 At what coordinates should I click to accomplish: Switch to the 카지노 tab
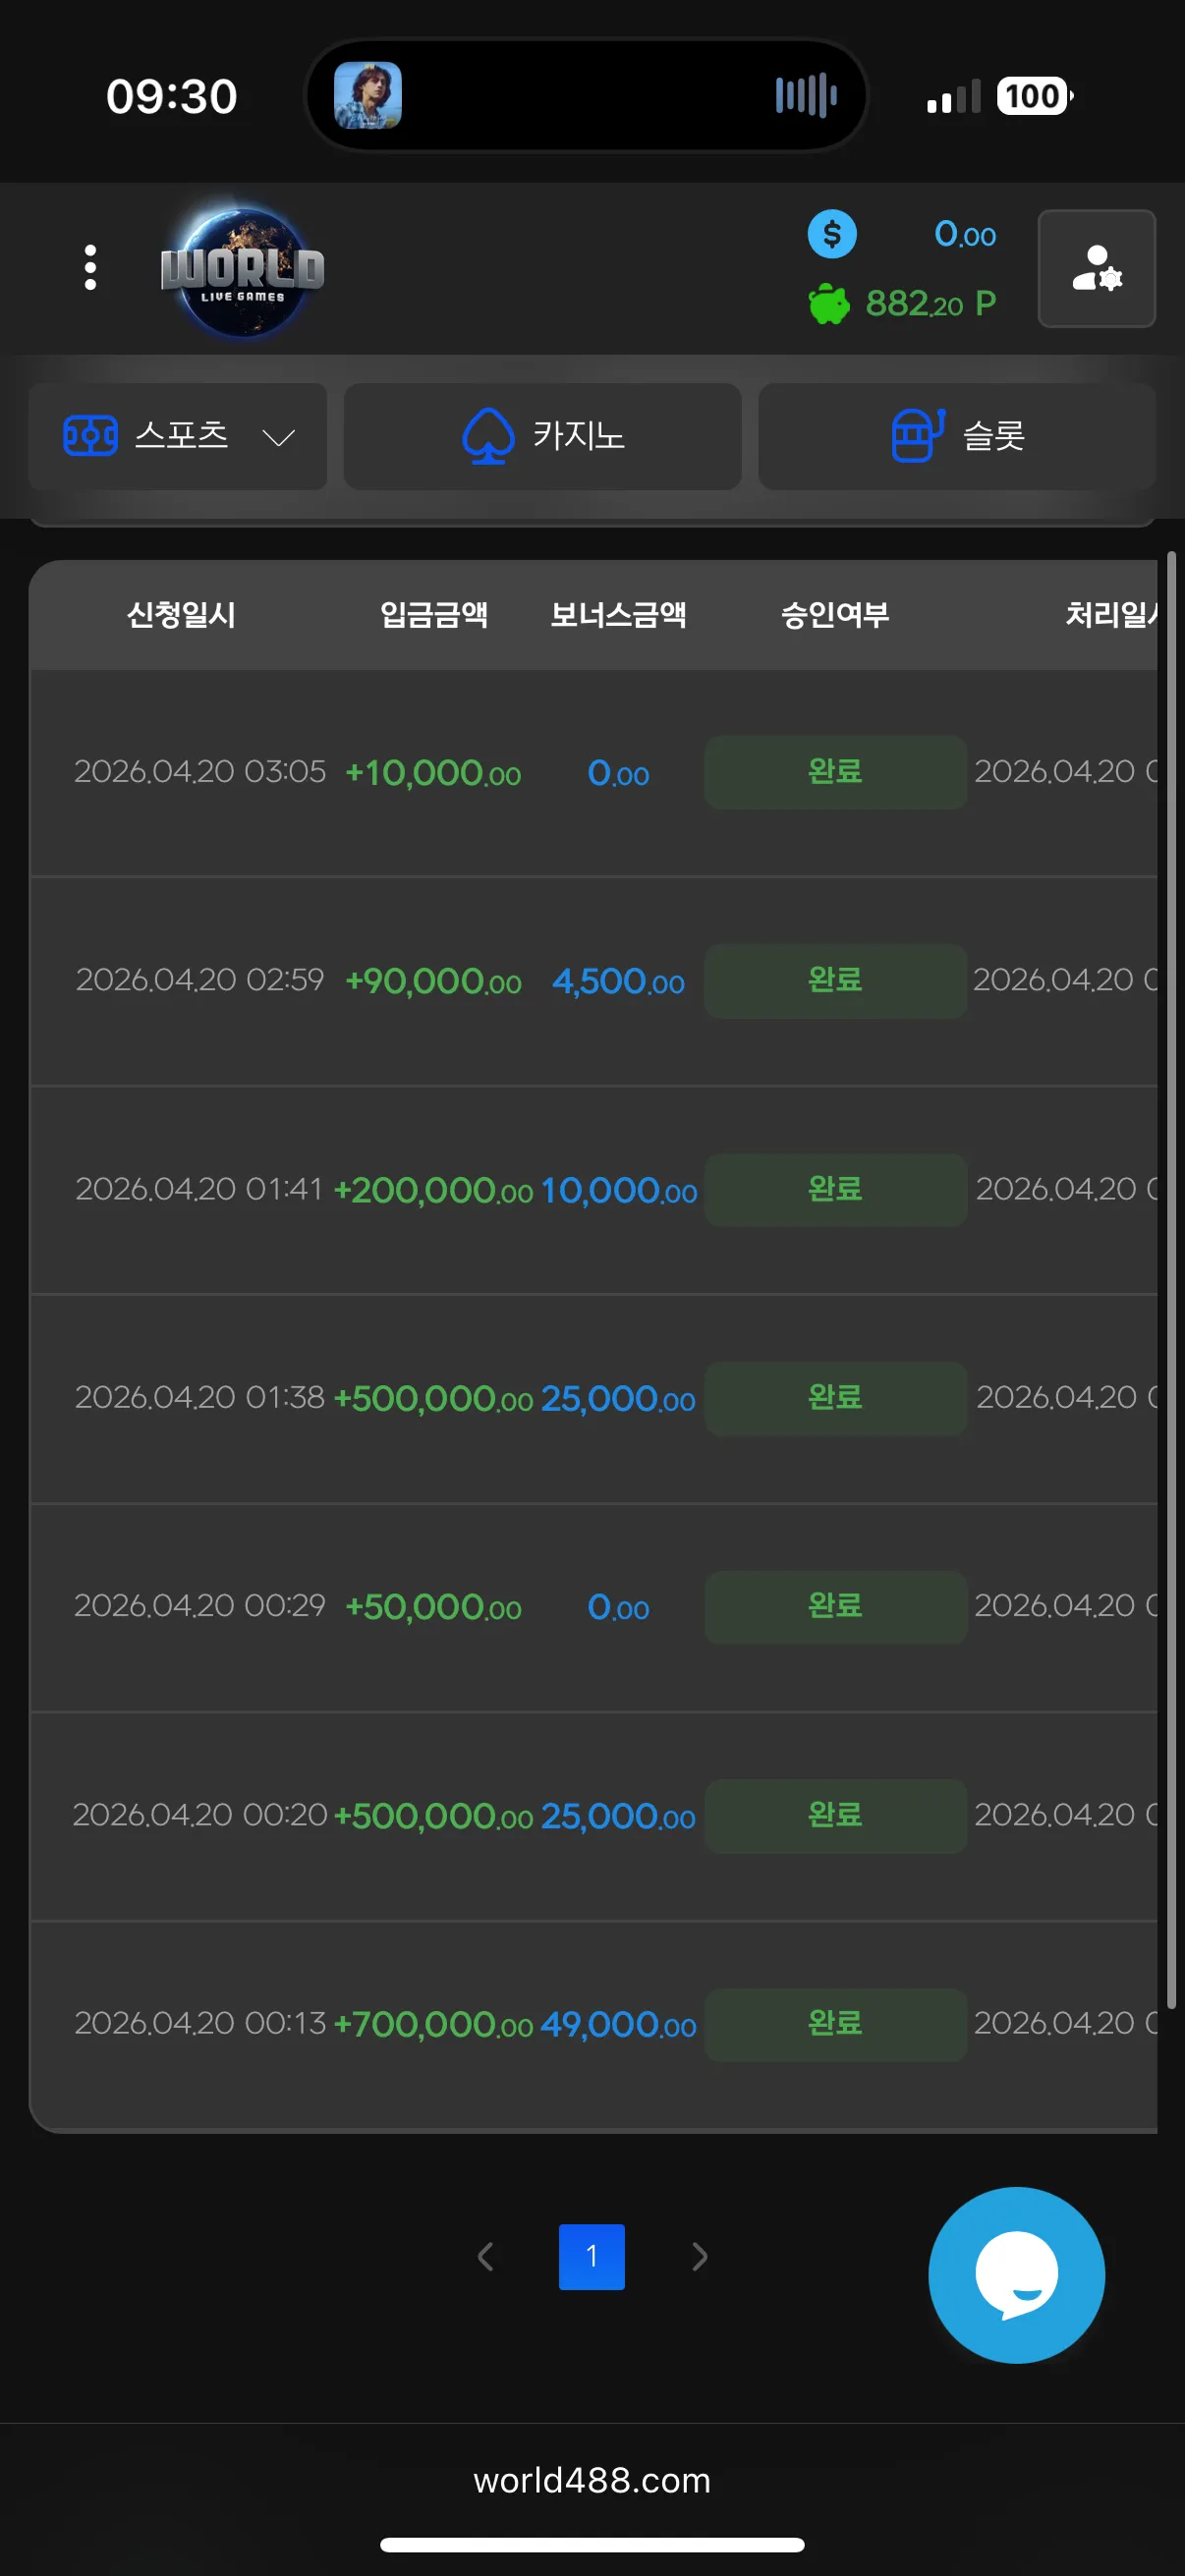(x=543, y=436)
